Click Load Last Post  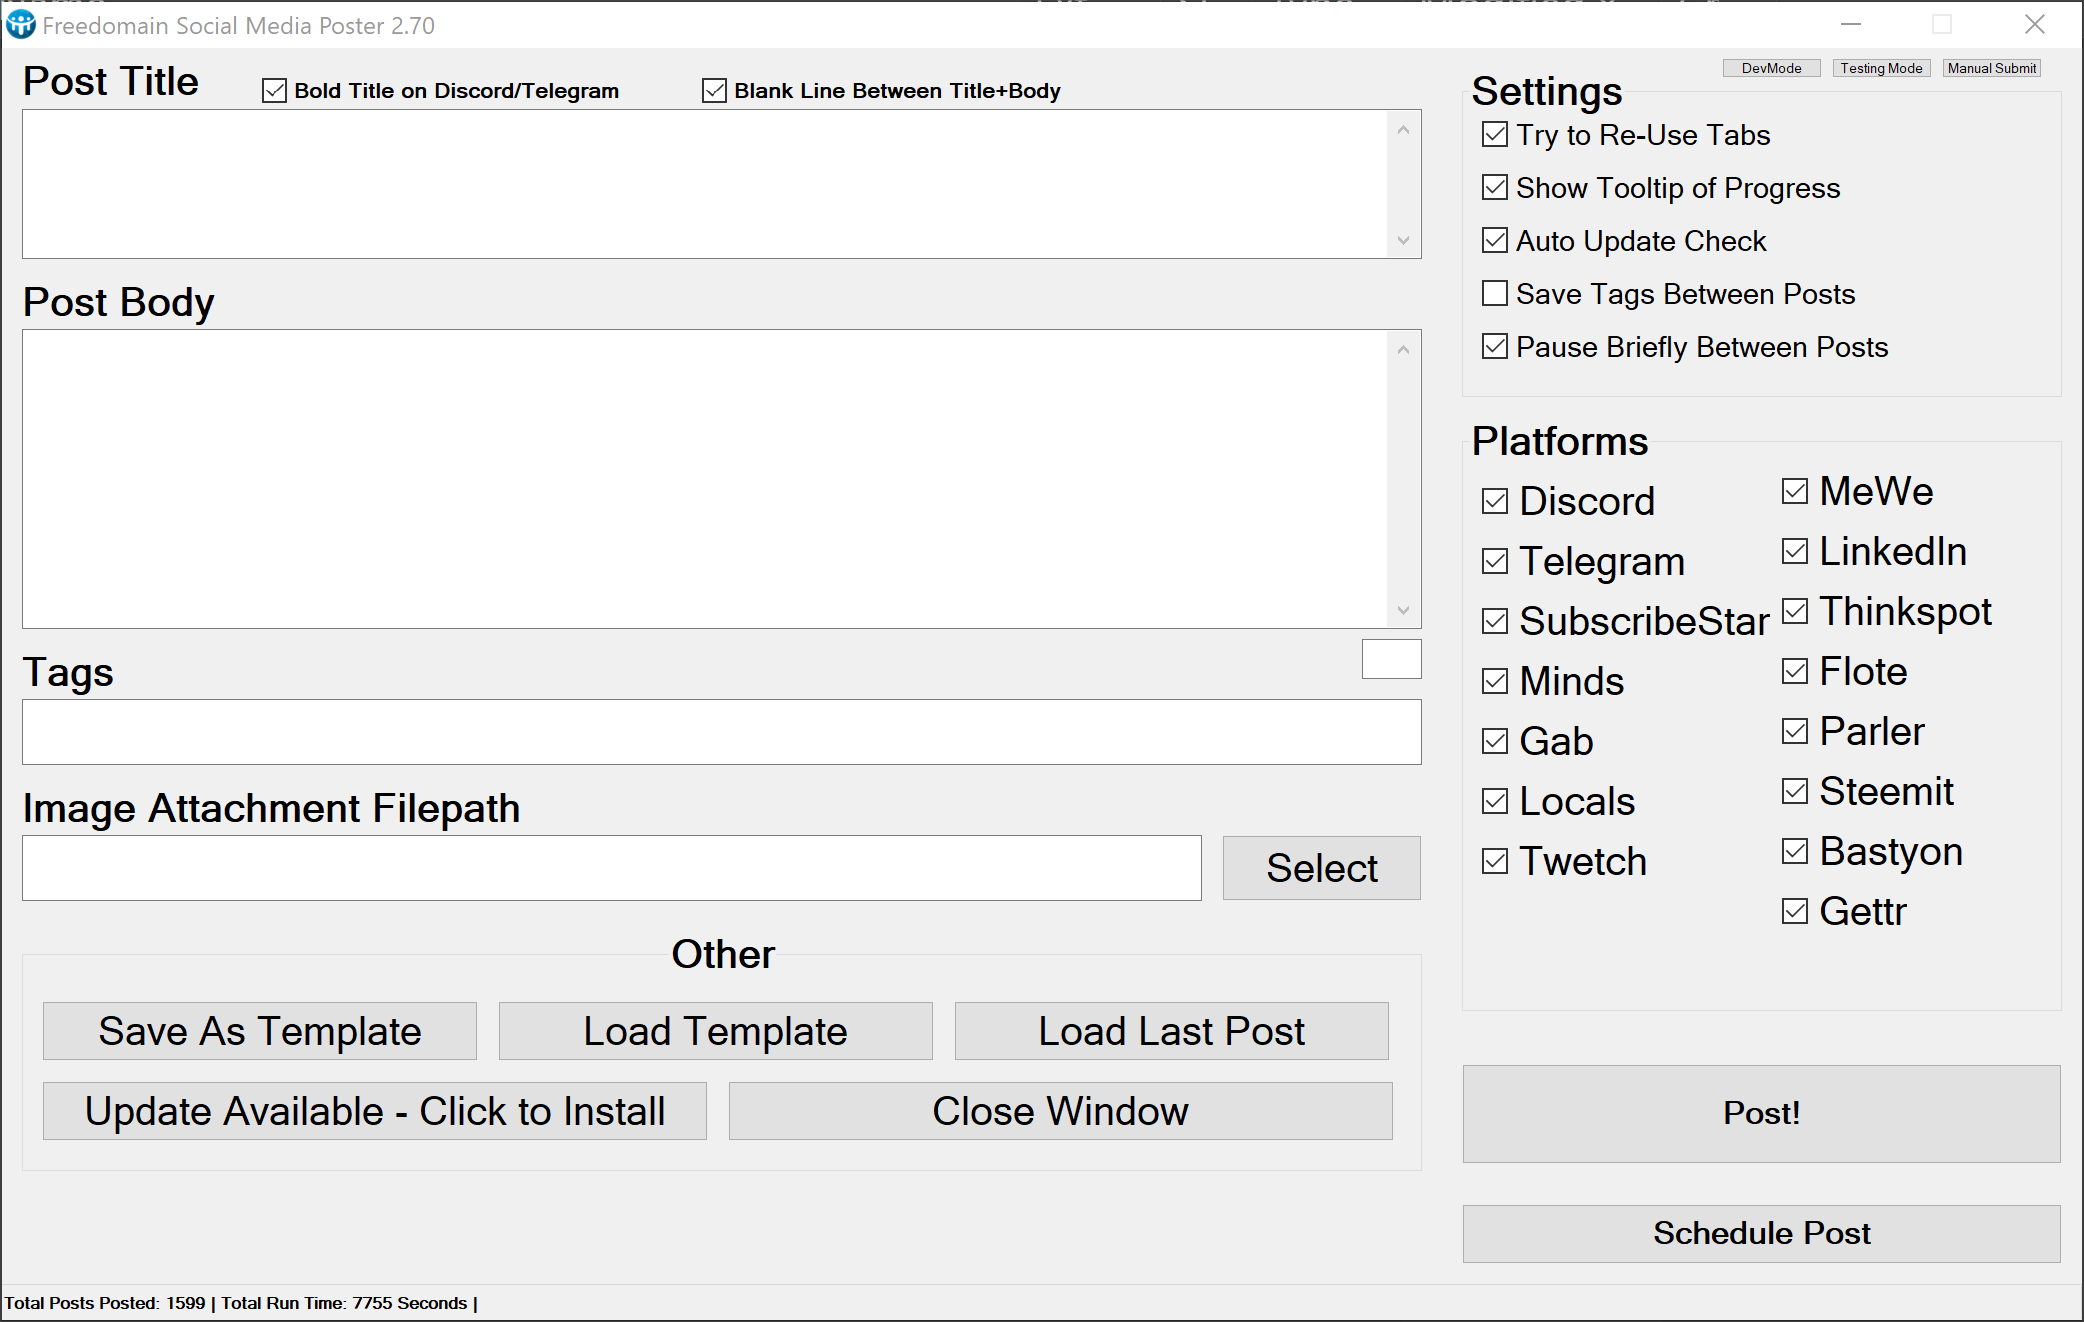click(x=1172, y=1031)
